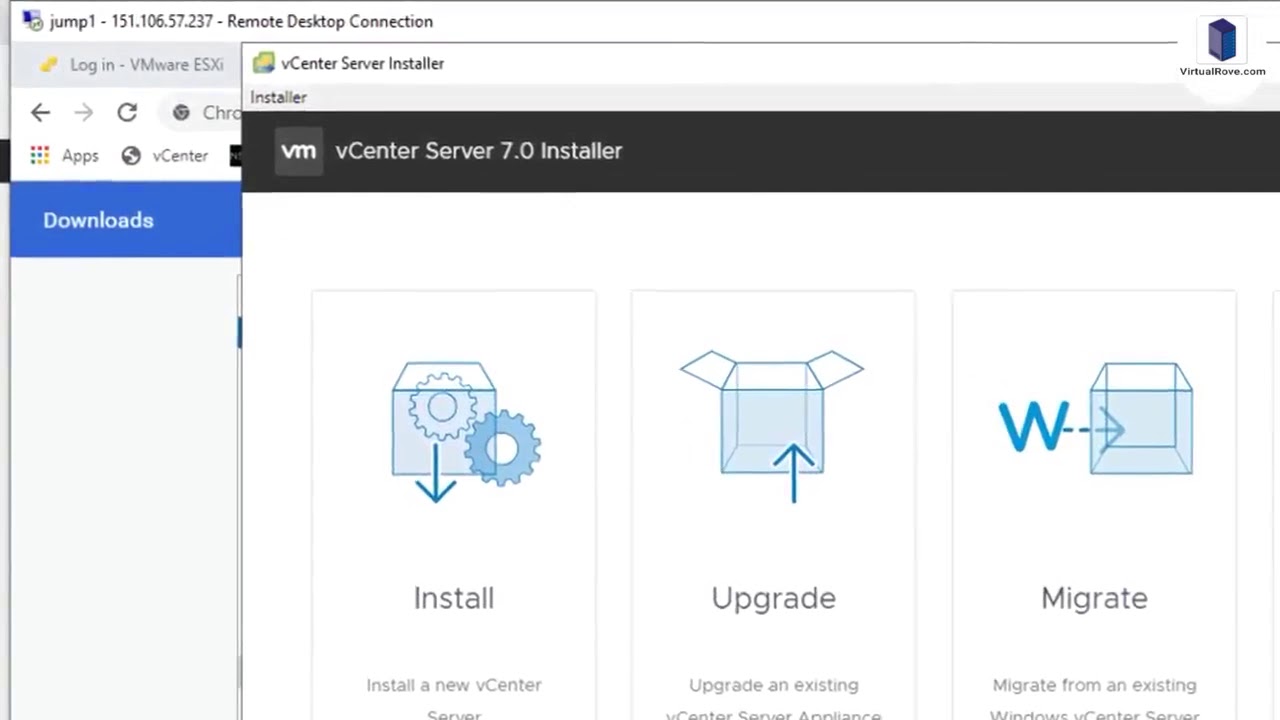This screenshot has height=720, width=1280.
Task: Select the Migrate option title
Action: [x=1094, y=598]
